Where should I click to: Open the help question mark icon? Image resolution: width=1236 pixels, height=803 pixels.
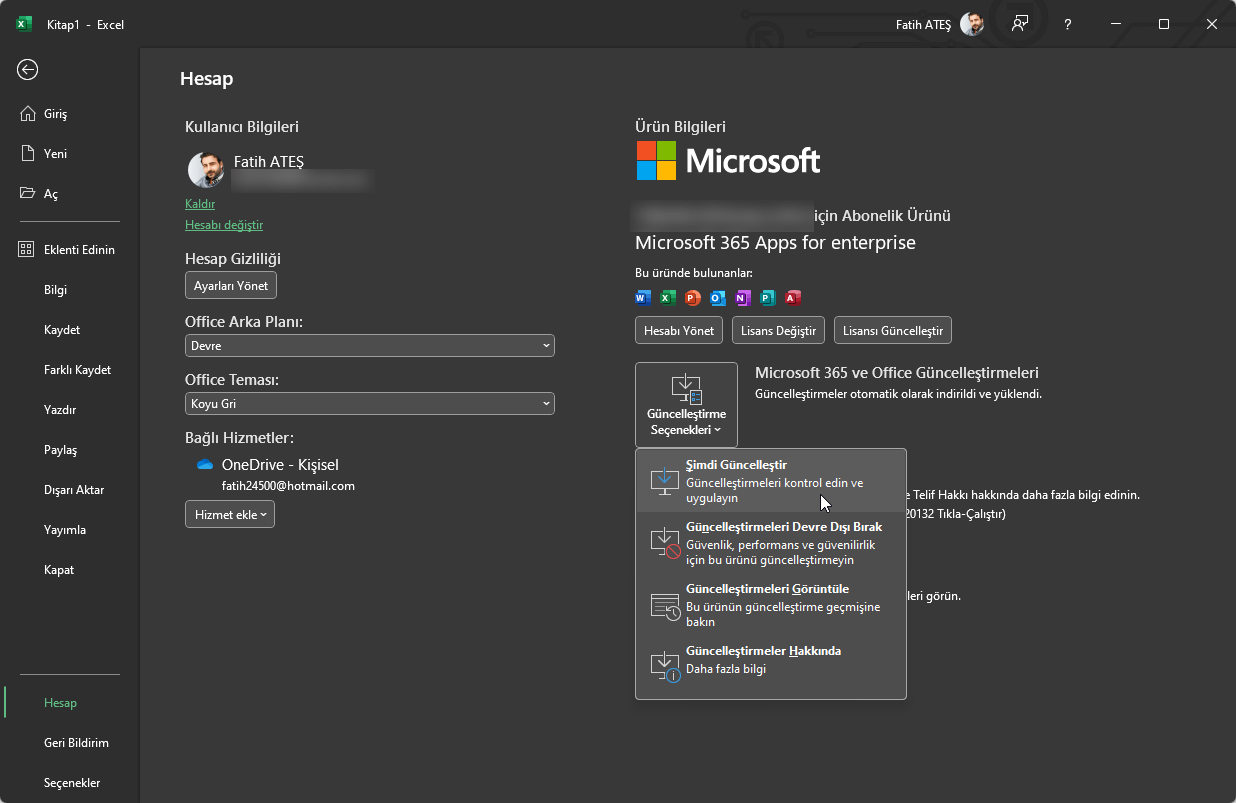click(x=1068, y=24)
